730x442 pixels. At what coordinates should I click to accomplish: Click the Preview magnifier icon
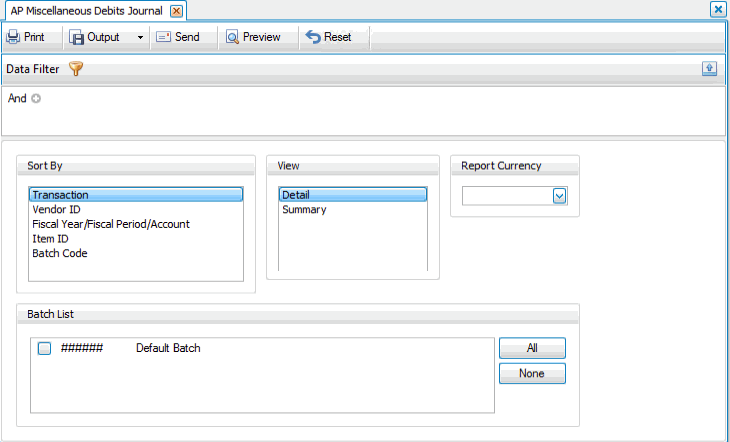(232, 37)
